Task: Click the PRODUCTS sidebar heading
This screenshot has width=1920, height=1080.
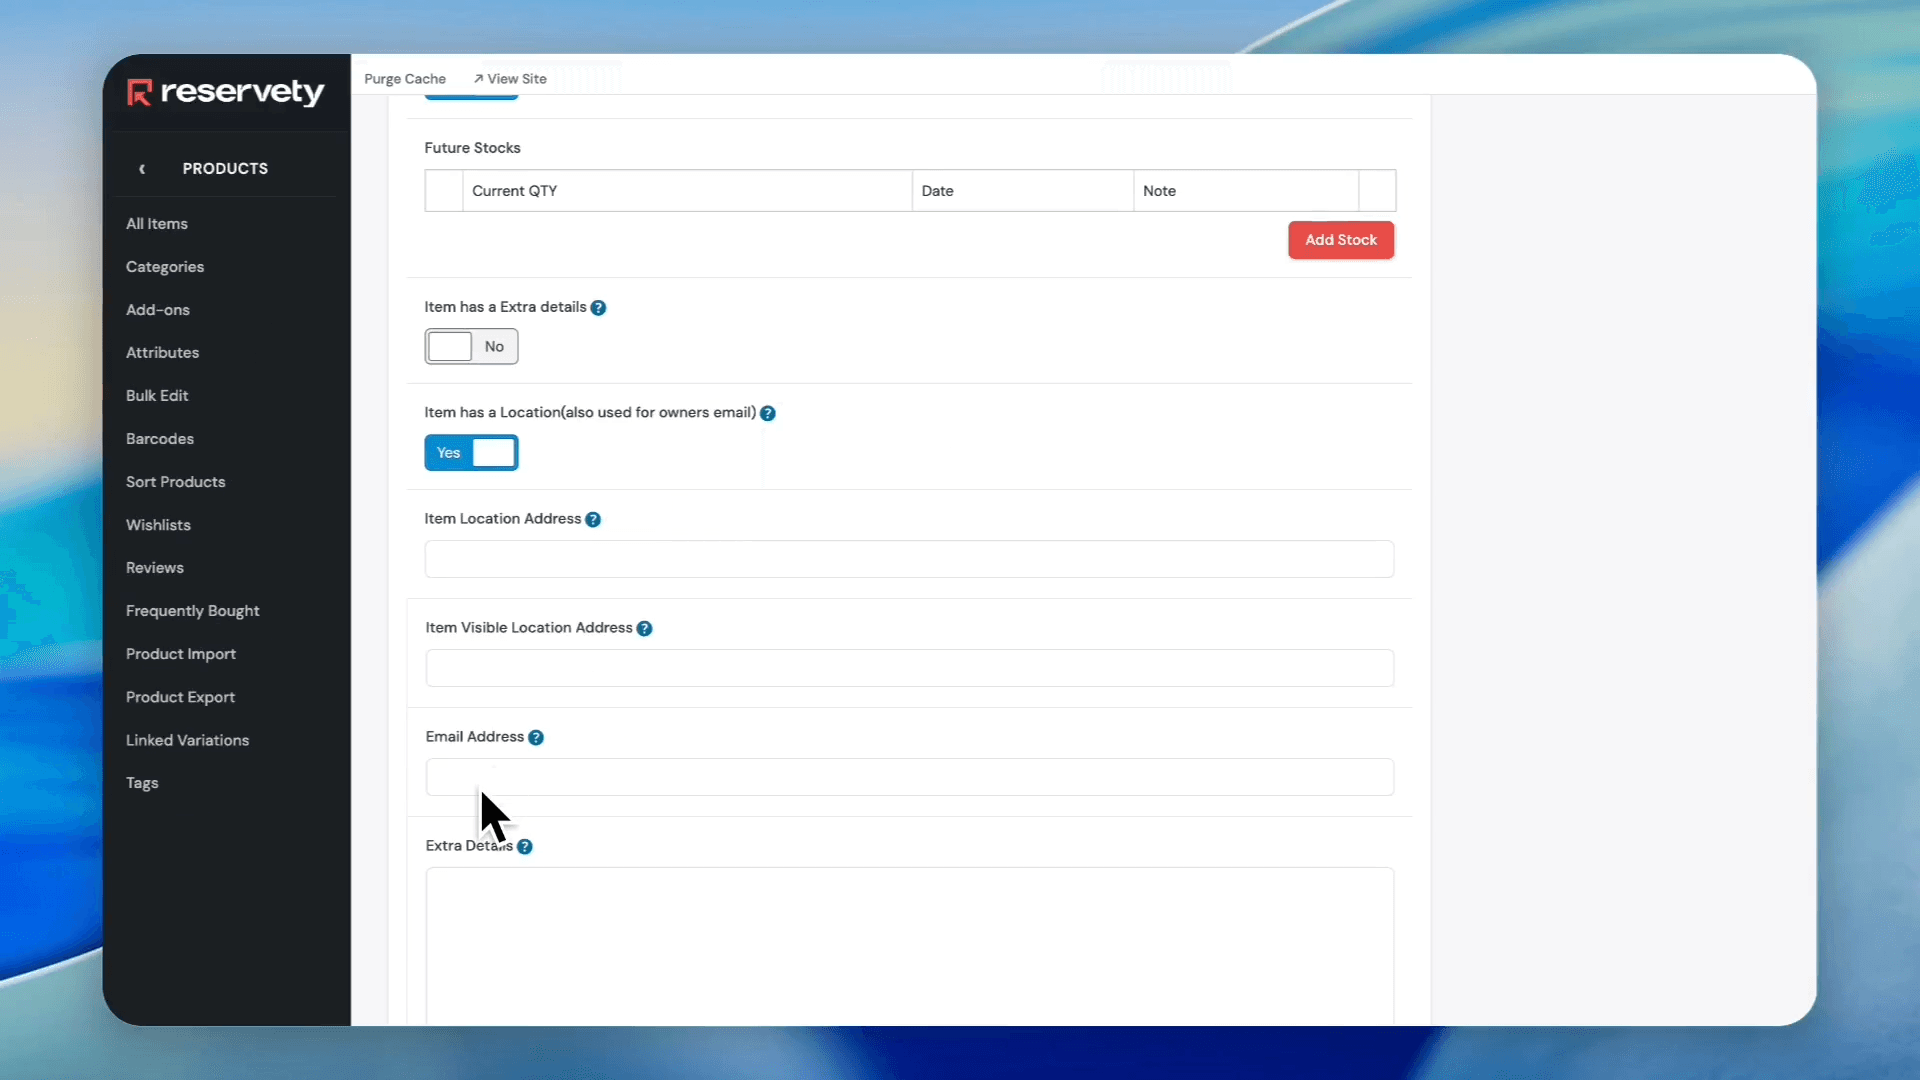Action: [x=225, y=169]
